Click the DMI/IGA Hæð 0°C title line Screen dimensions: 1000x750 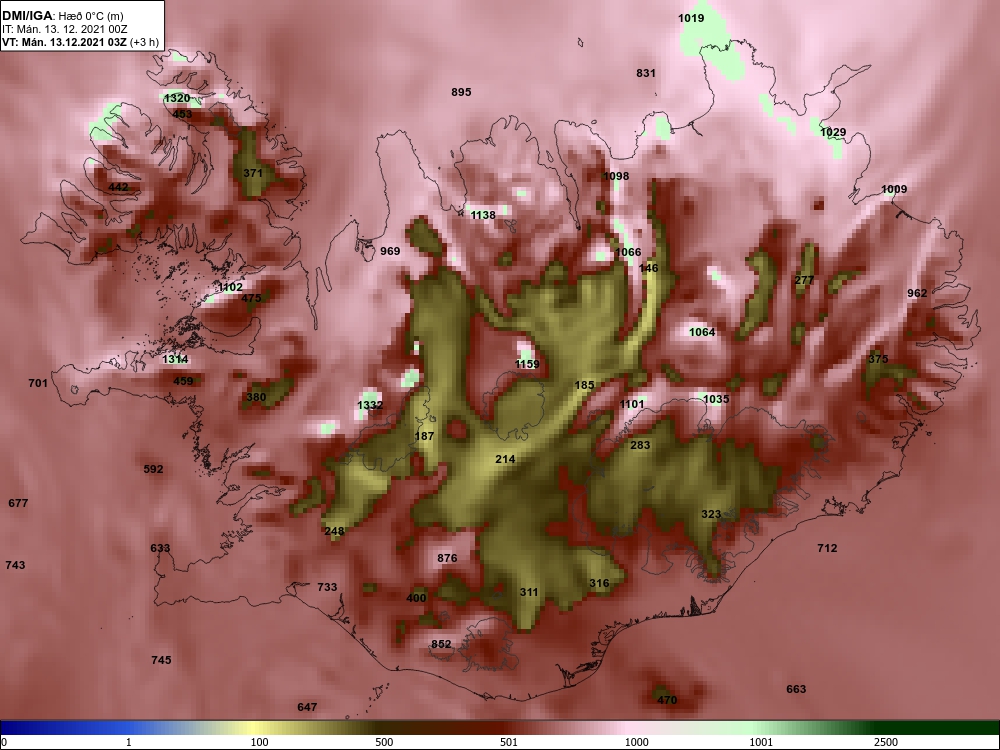tap(62, 16)
